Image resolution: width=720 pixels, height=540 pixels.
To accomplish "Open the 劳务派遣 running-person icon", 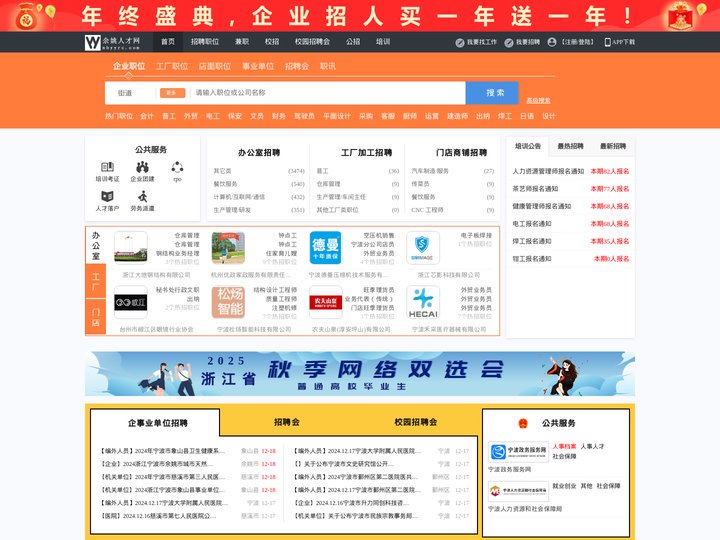I will (142, 196).
